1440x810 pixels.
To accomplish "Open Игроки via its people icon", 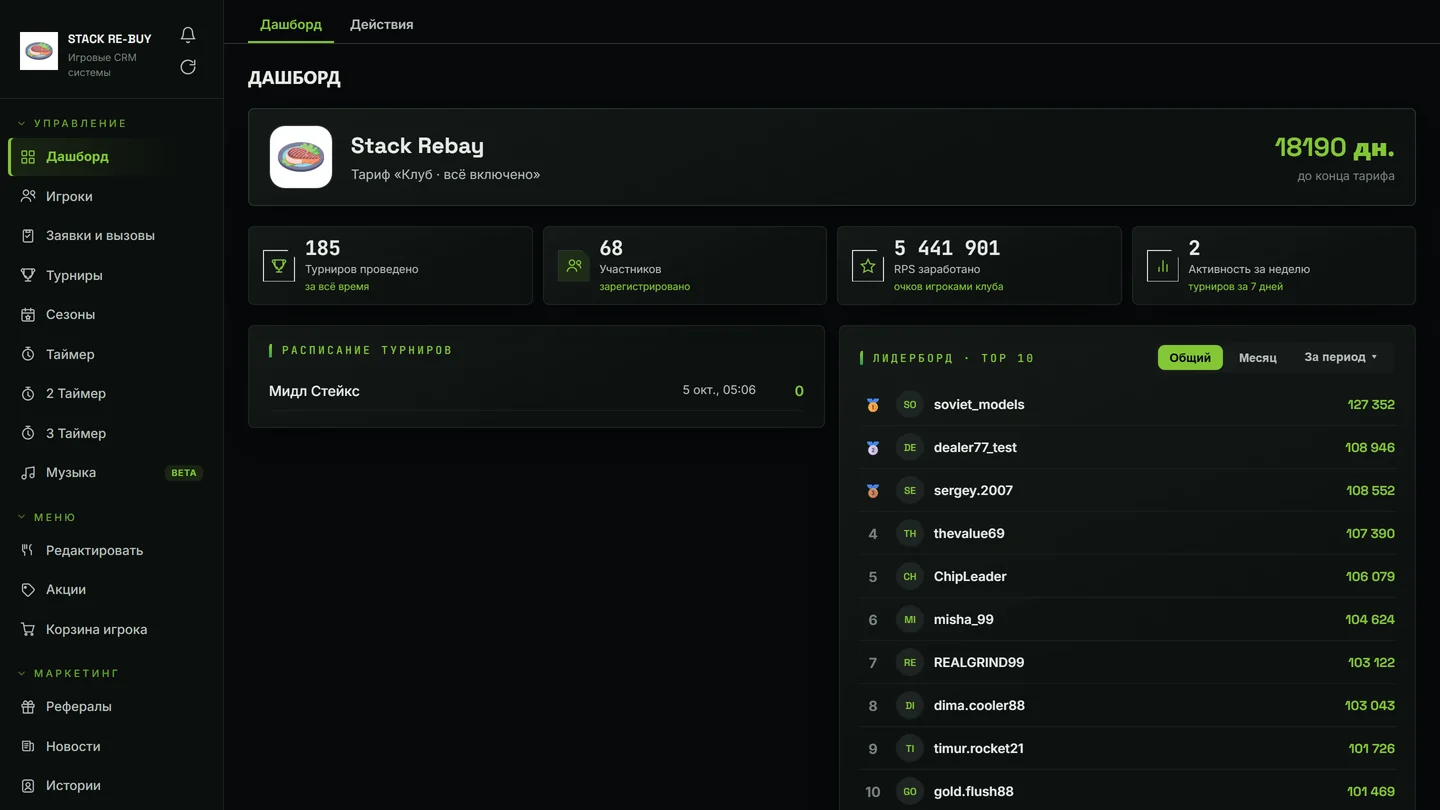I will click(28, 196).
